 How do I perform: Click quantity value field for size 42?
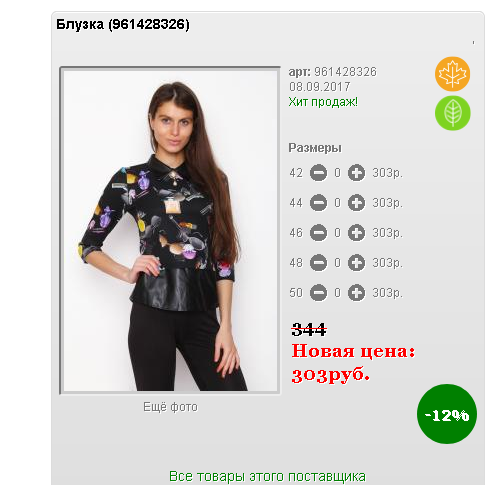[337, 173]
